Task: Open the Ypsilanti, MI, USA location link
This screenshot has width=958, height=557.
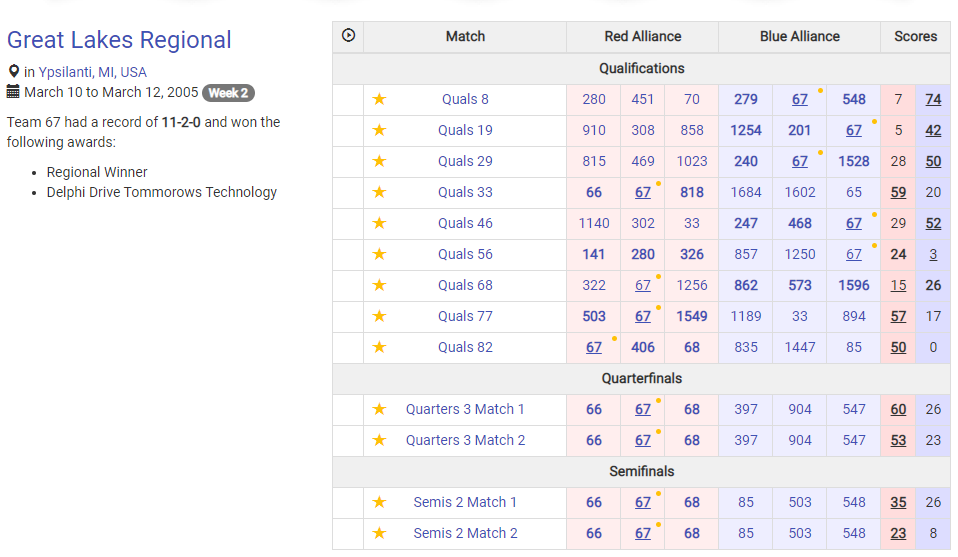Action: point(92,72)
